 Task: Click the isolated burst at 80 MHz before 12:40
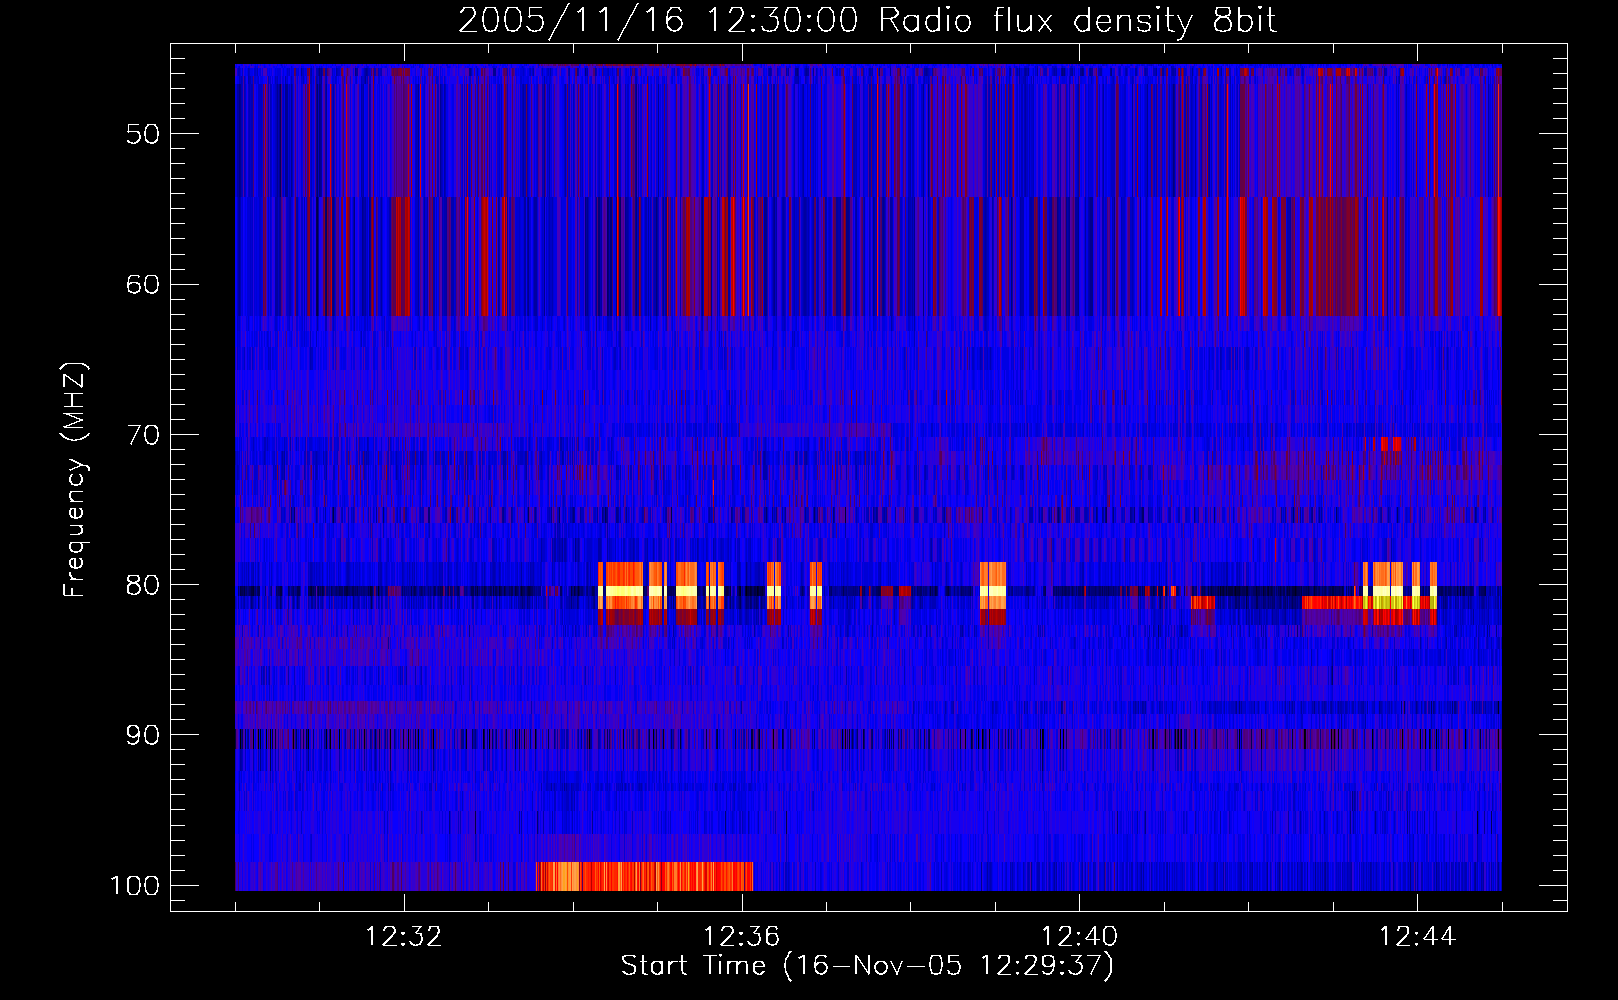tap(992, 594)
